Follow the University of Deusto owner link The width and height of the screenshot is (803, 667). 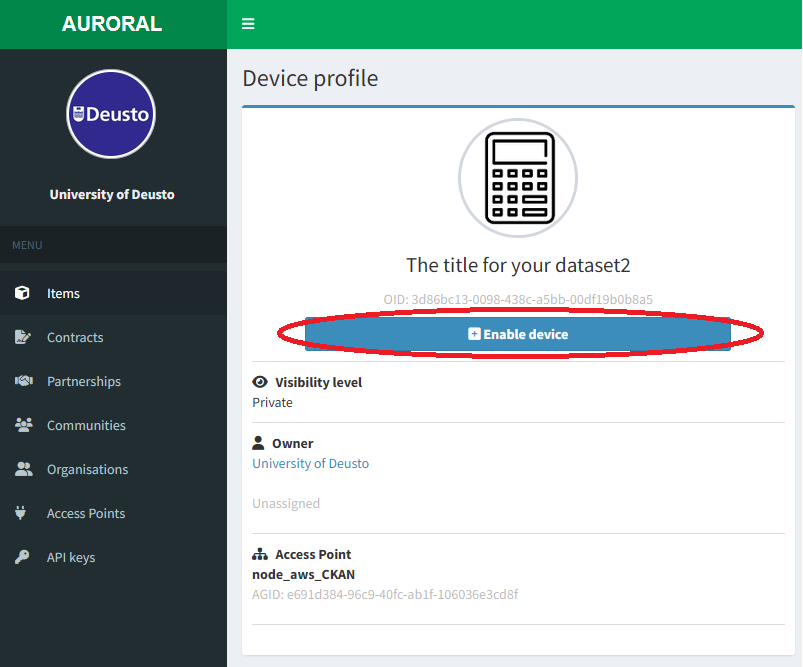pos(310,463)
